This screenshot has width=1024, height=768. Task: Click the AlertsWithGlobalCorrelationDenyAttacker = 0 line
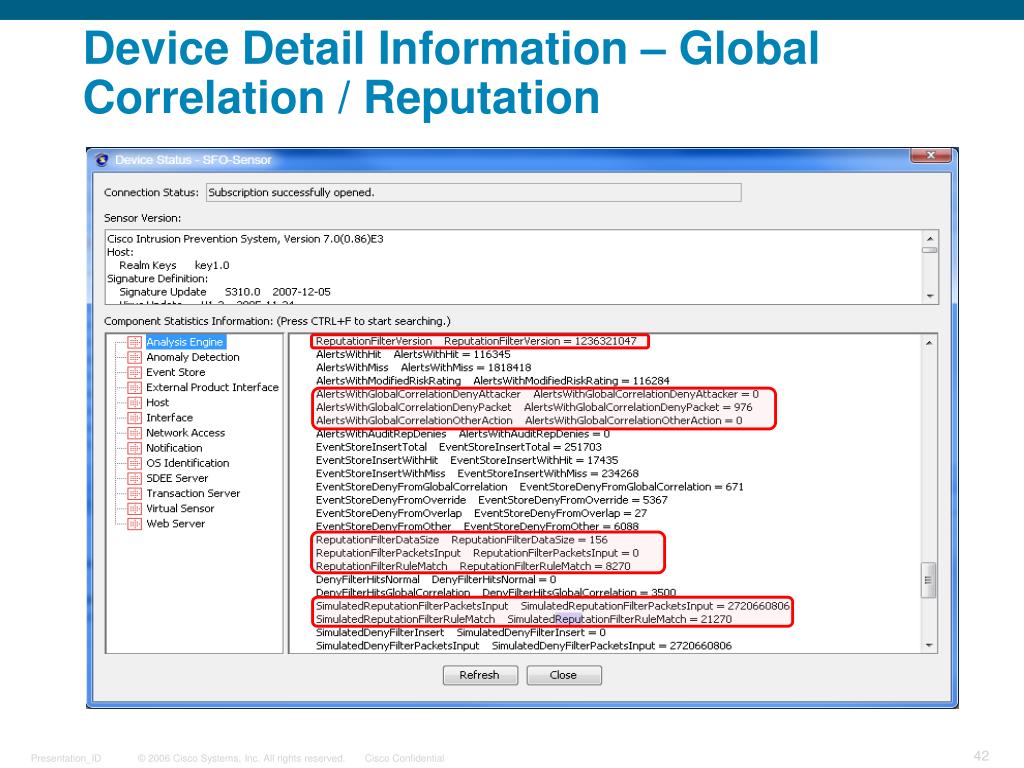pyautogui.click(x=537, y=394)
